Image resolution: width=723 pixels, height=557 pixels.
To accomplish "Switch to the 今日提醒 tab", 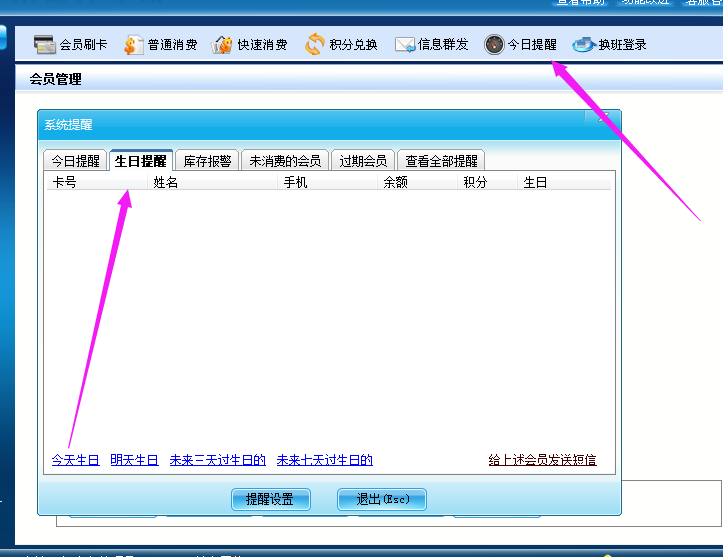I will [x=76, y=161].
